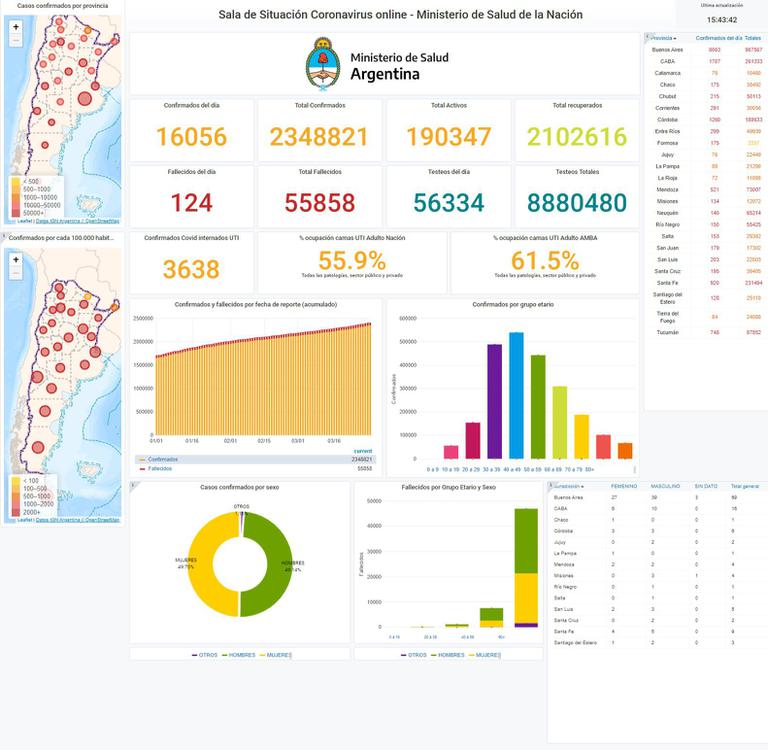
Task: Zoom out on the provincia cases map
Action: click(x=16, y=41)
